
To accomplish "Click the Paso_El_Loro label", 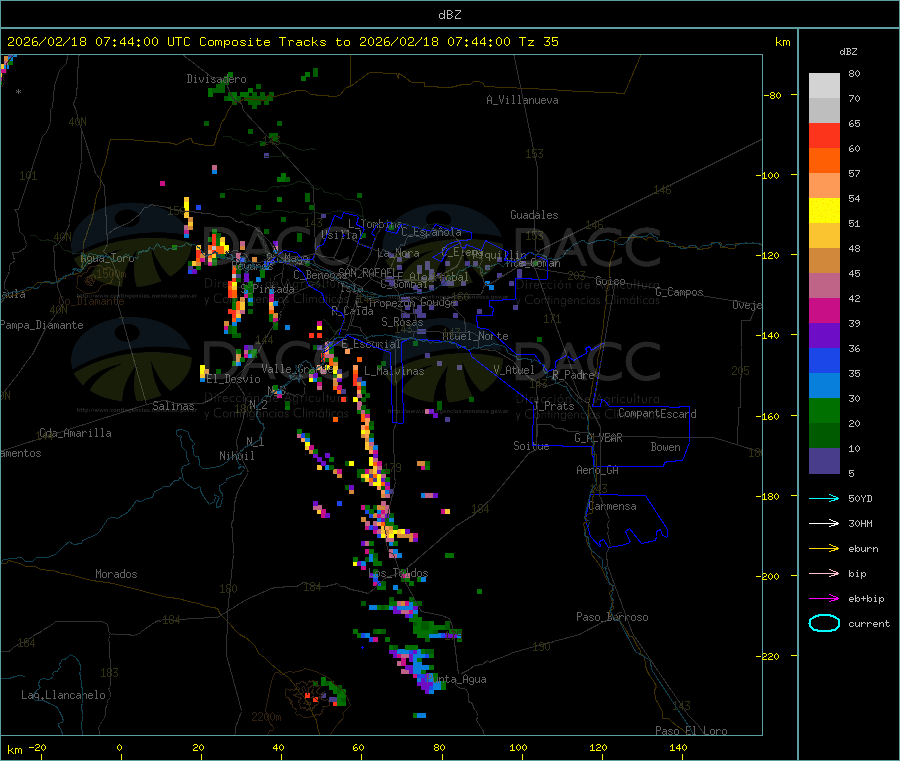I will [x=691, y=731].
